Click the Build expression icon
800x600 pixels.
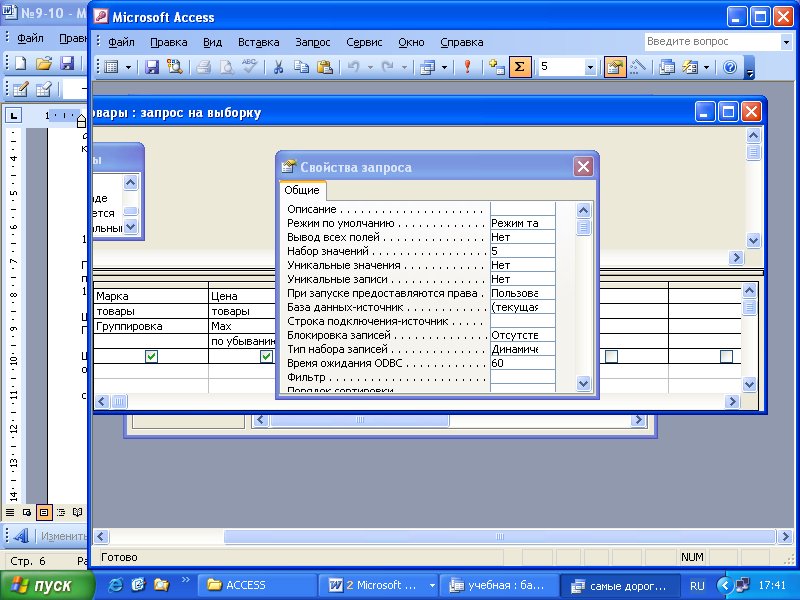pos(638,67)
